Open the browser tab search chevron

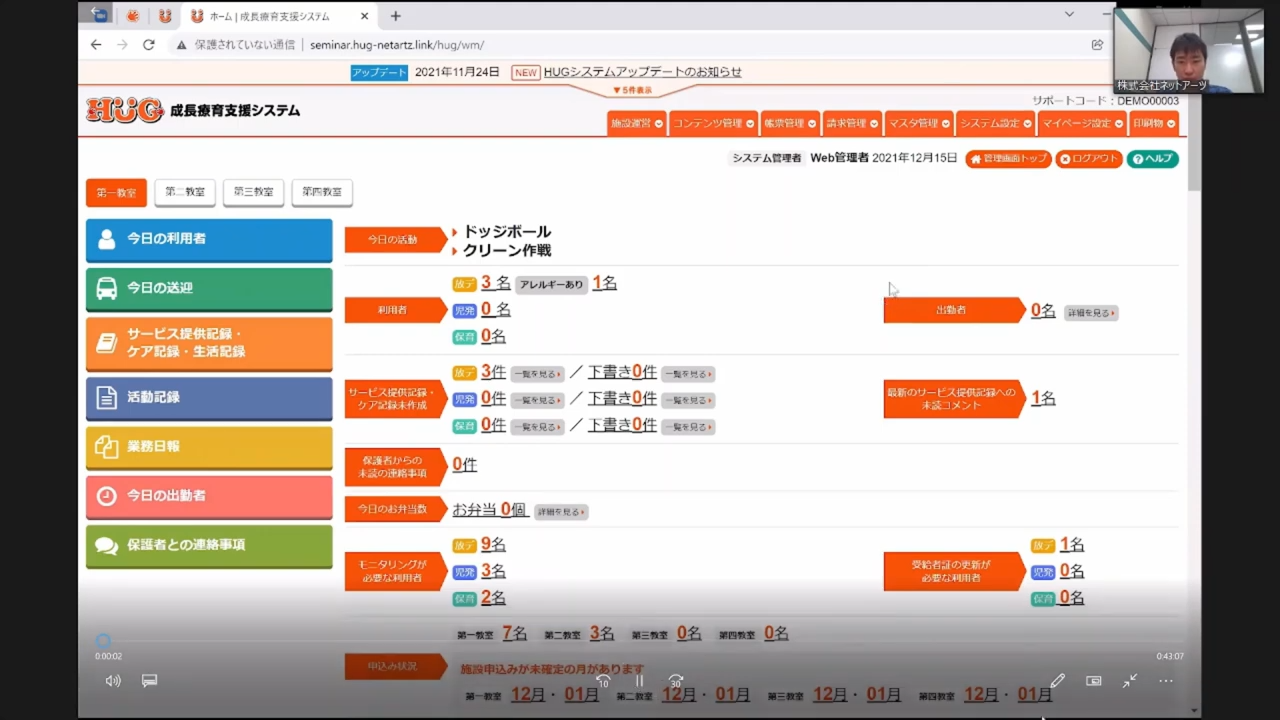1069,15
